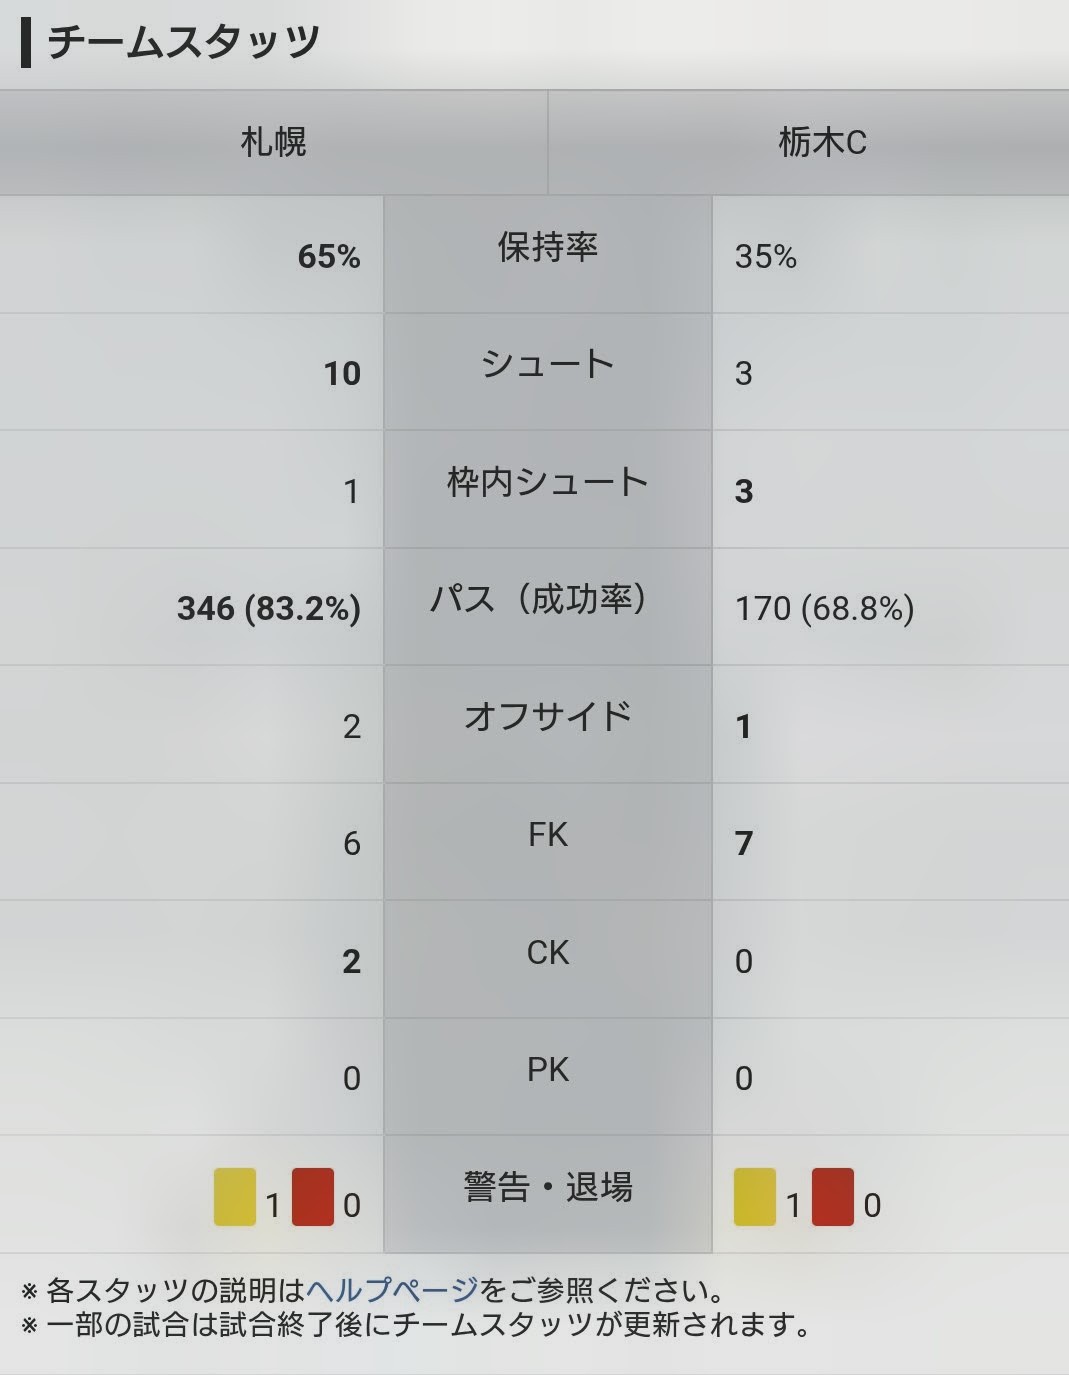Click the PK stat label
This screenshot has width=1069, height=1375.
click(x=548, y=1070)
